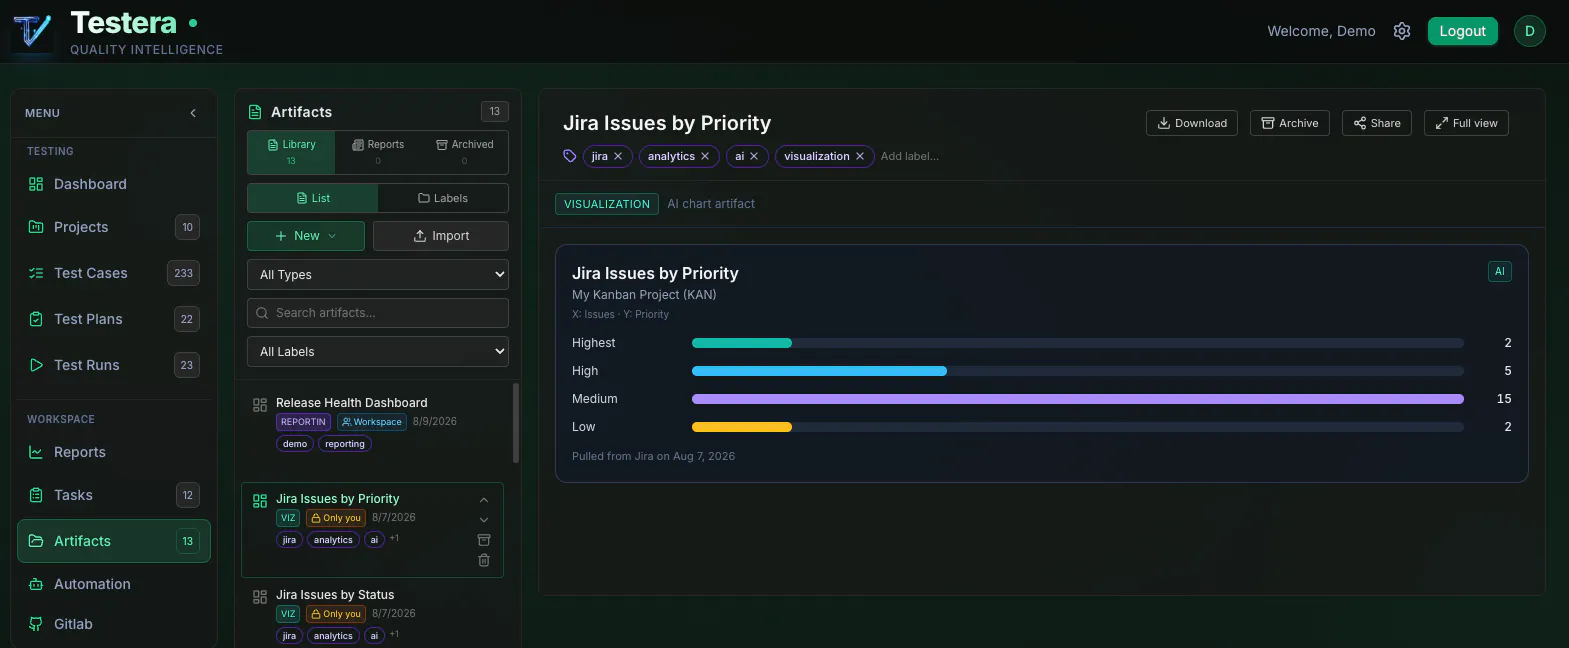Remove the visualization label

point(860,156)
